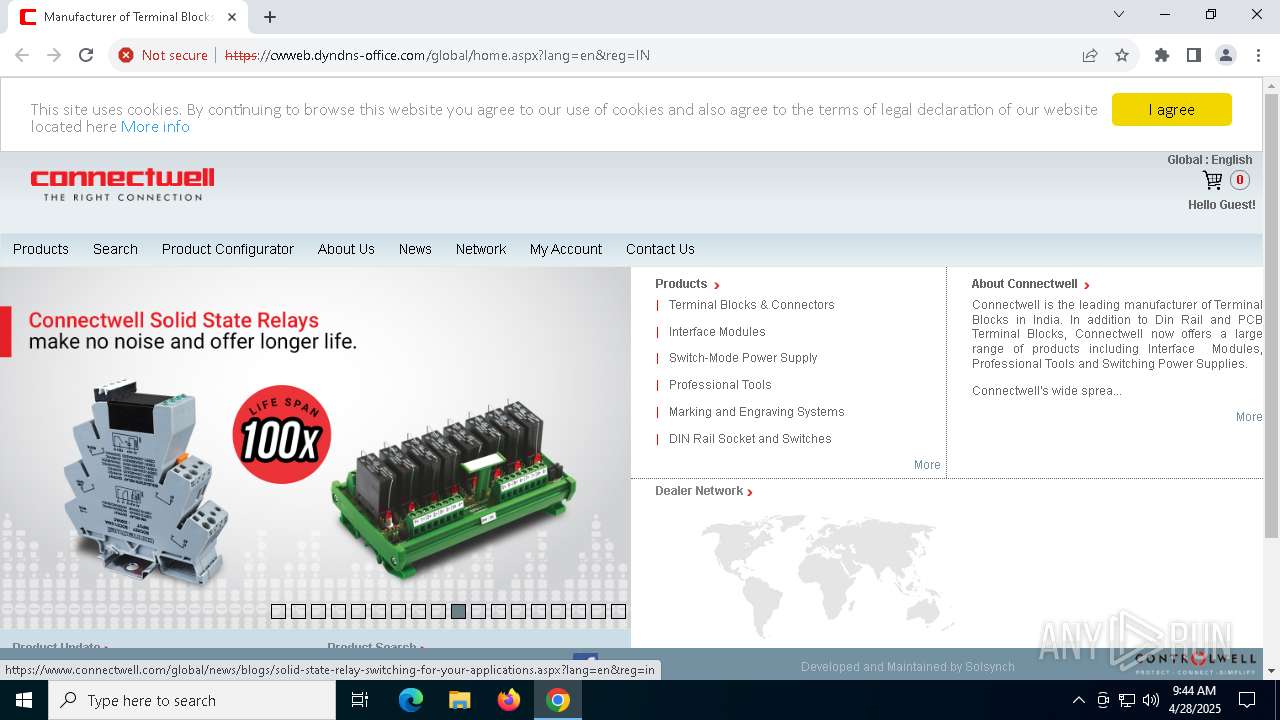Image resolution: width=1280 pixels, height=720 pixels.
Task: Change language via Global : English
Action: 1209,160
